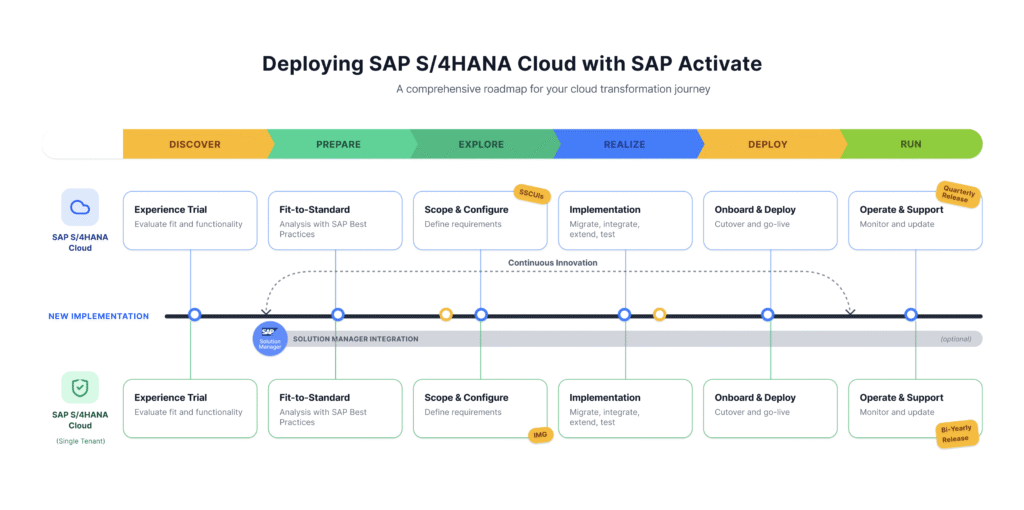Click the IMG badge on lower Scope & Configure
Viewport: 1024px width, 510px height.
541,435
